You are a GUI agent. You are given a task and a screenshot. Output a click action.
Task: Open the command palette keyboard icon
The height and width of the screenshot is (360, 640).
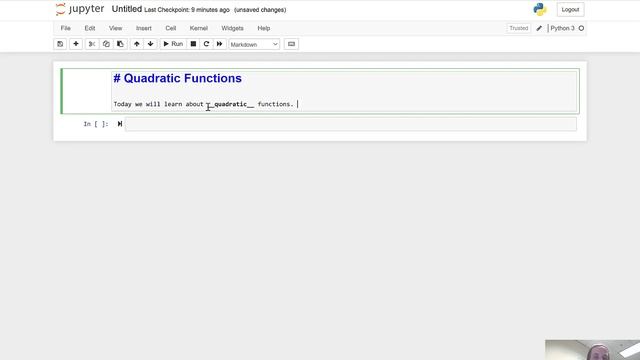pos(291,44)
